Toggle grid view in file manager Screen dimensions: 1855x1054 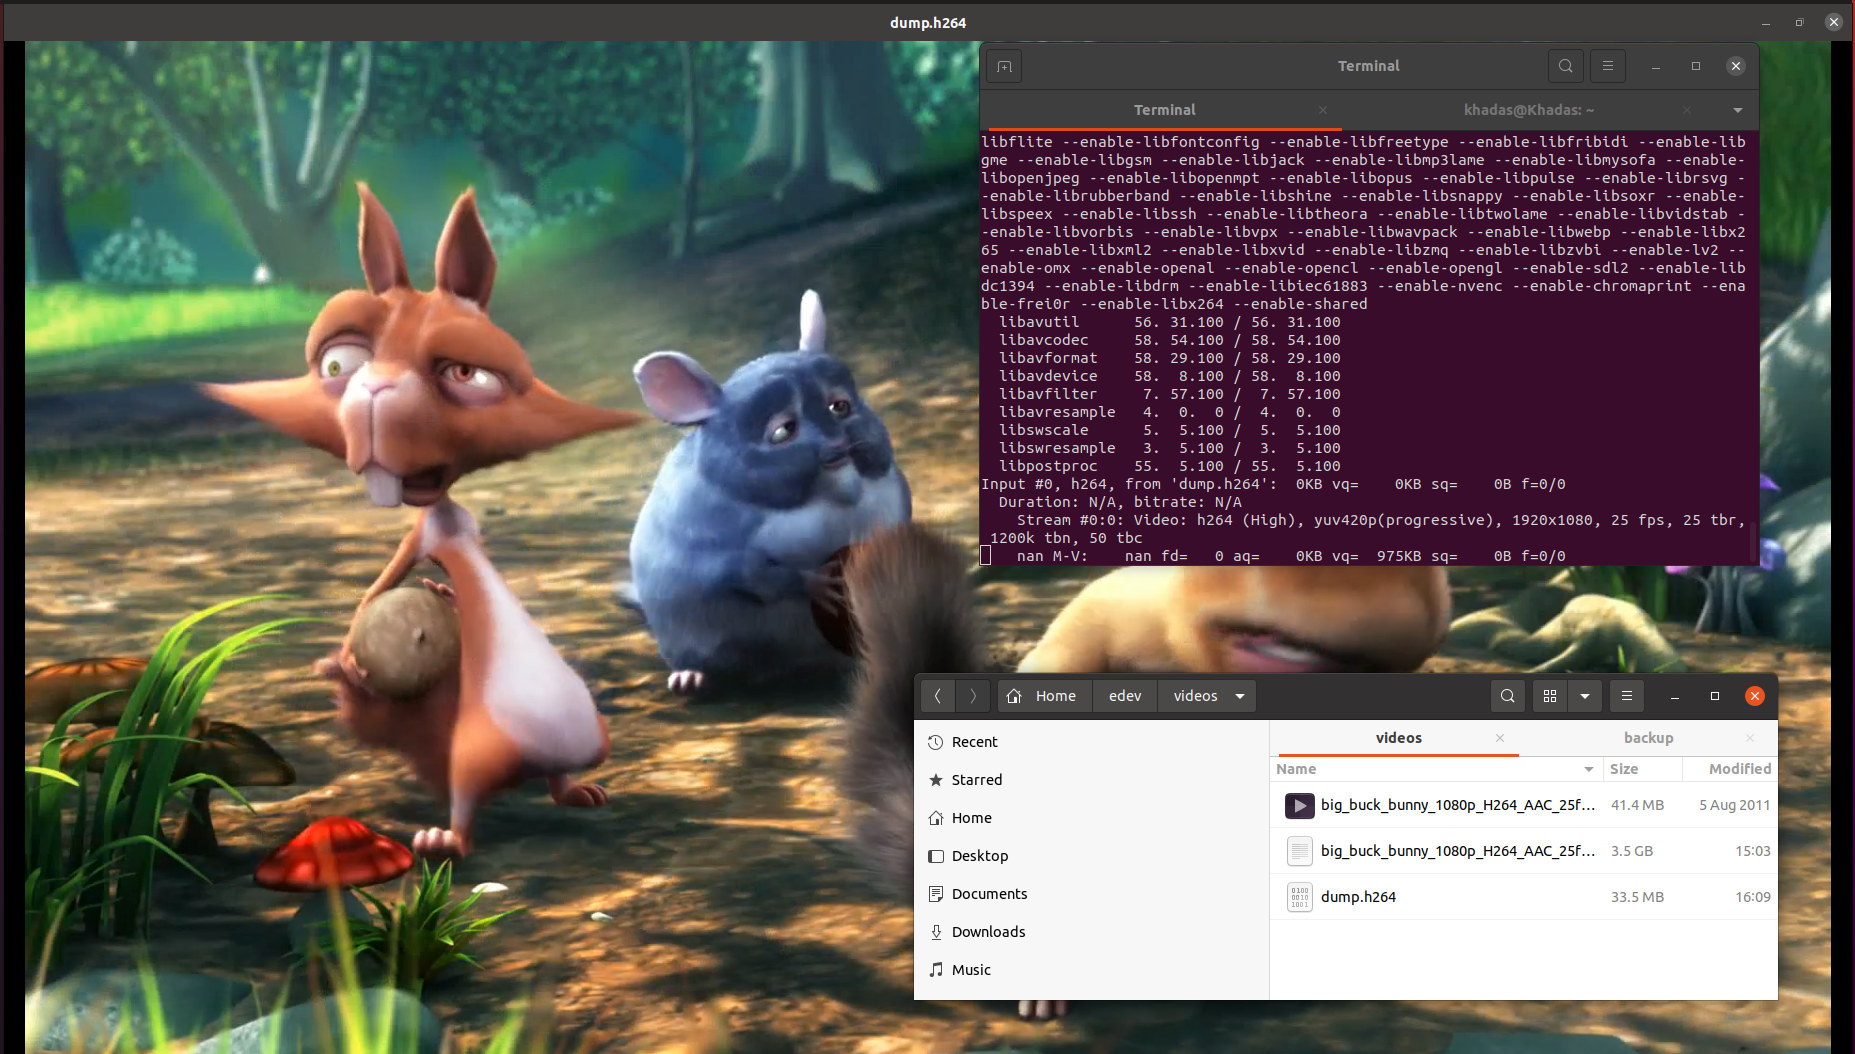click(1550, 696)
